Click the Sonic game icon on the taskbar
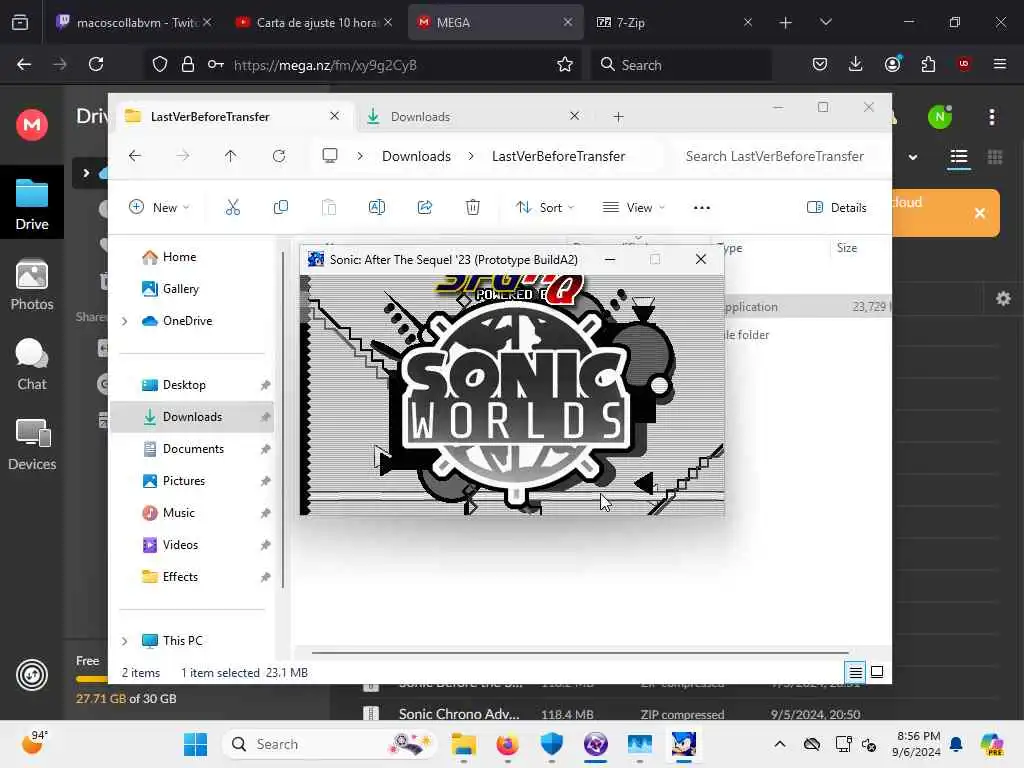1024x768 pixels. [684, 744]
